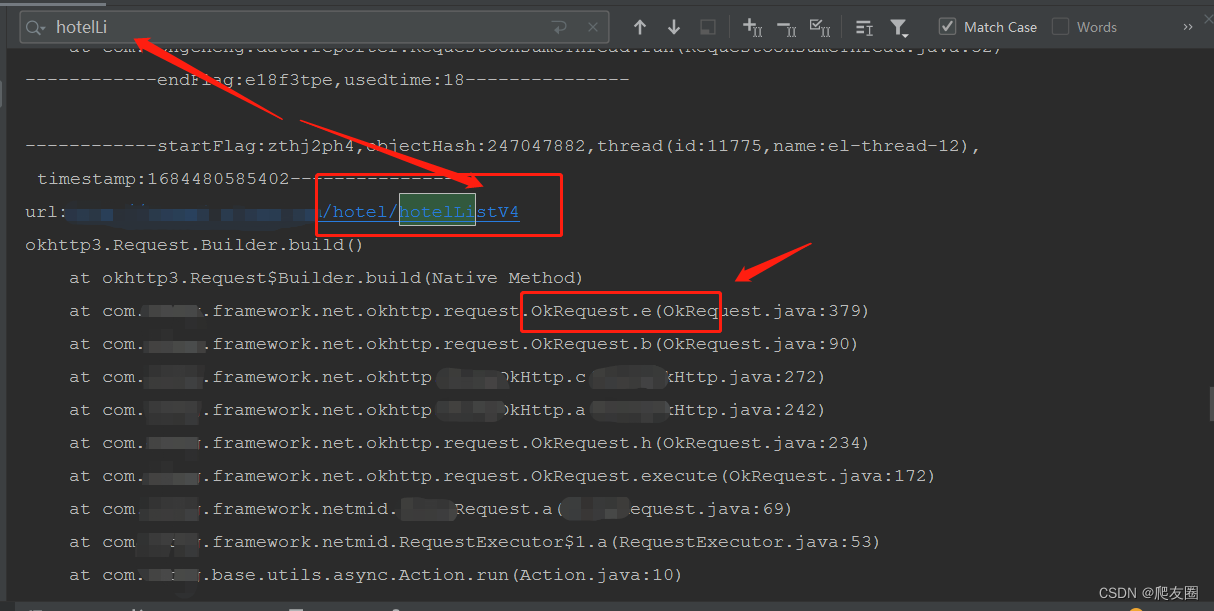Viewport: 1214px width, 611px height.
Task: Go to next occurrence with the down arrow
Action: [x=674, y=27]
